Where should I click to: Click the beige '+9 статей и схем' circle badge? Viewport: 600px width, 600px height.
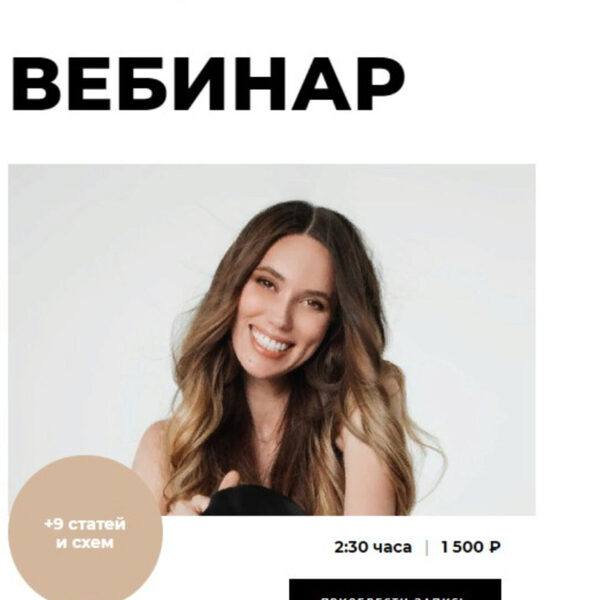point(85,528)
